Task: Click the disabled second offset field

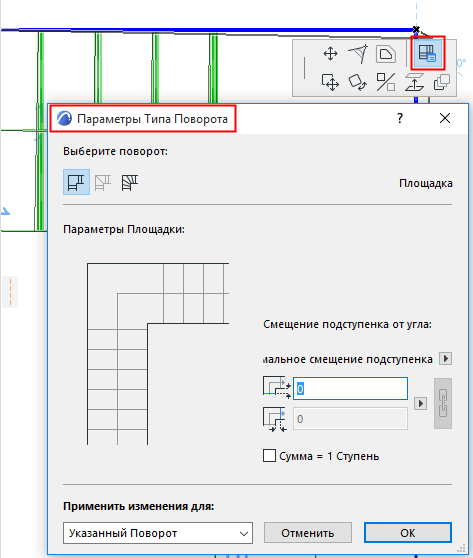Action: pos(350,419)
